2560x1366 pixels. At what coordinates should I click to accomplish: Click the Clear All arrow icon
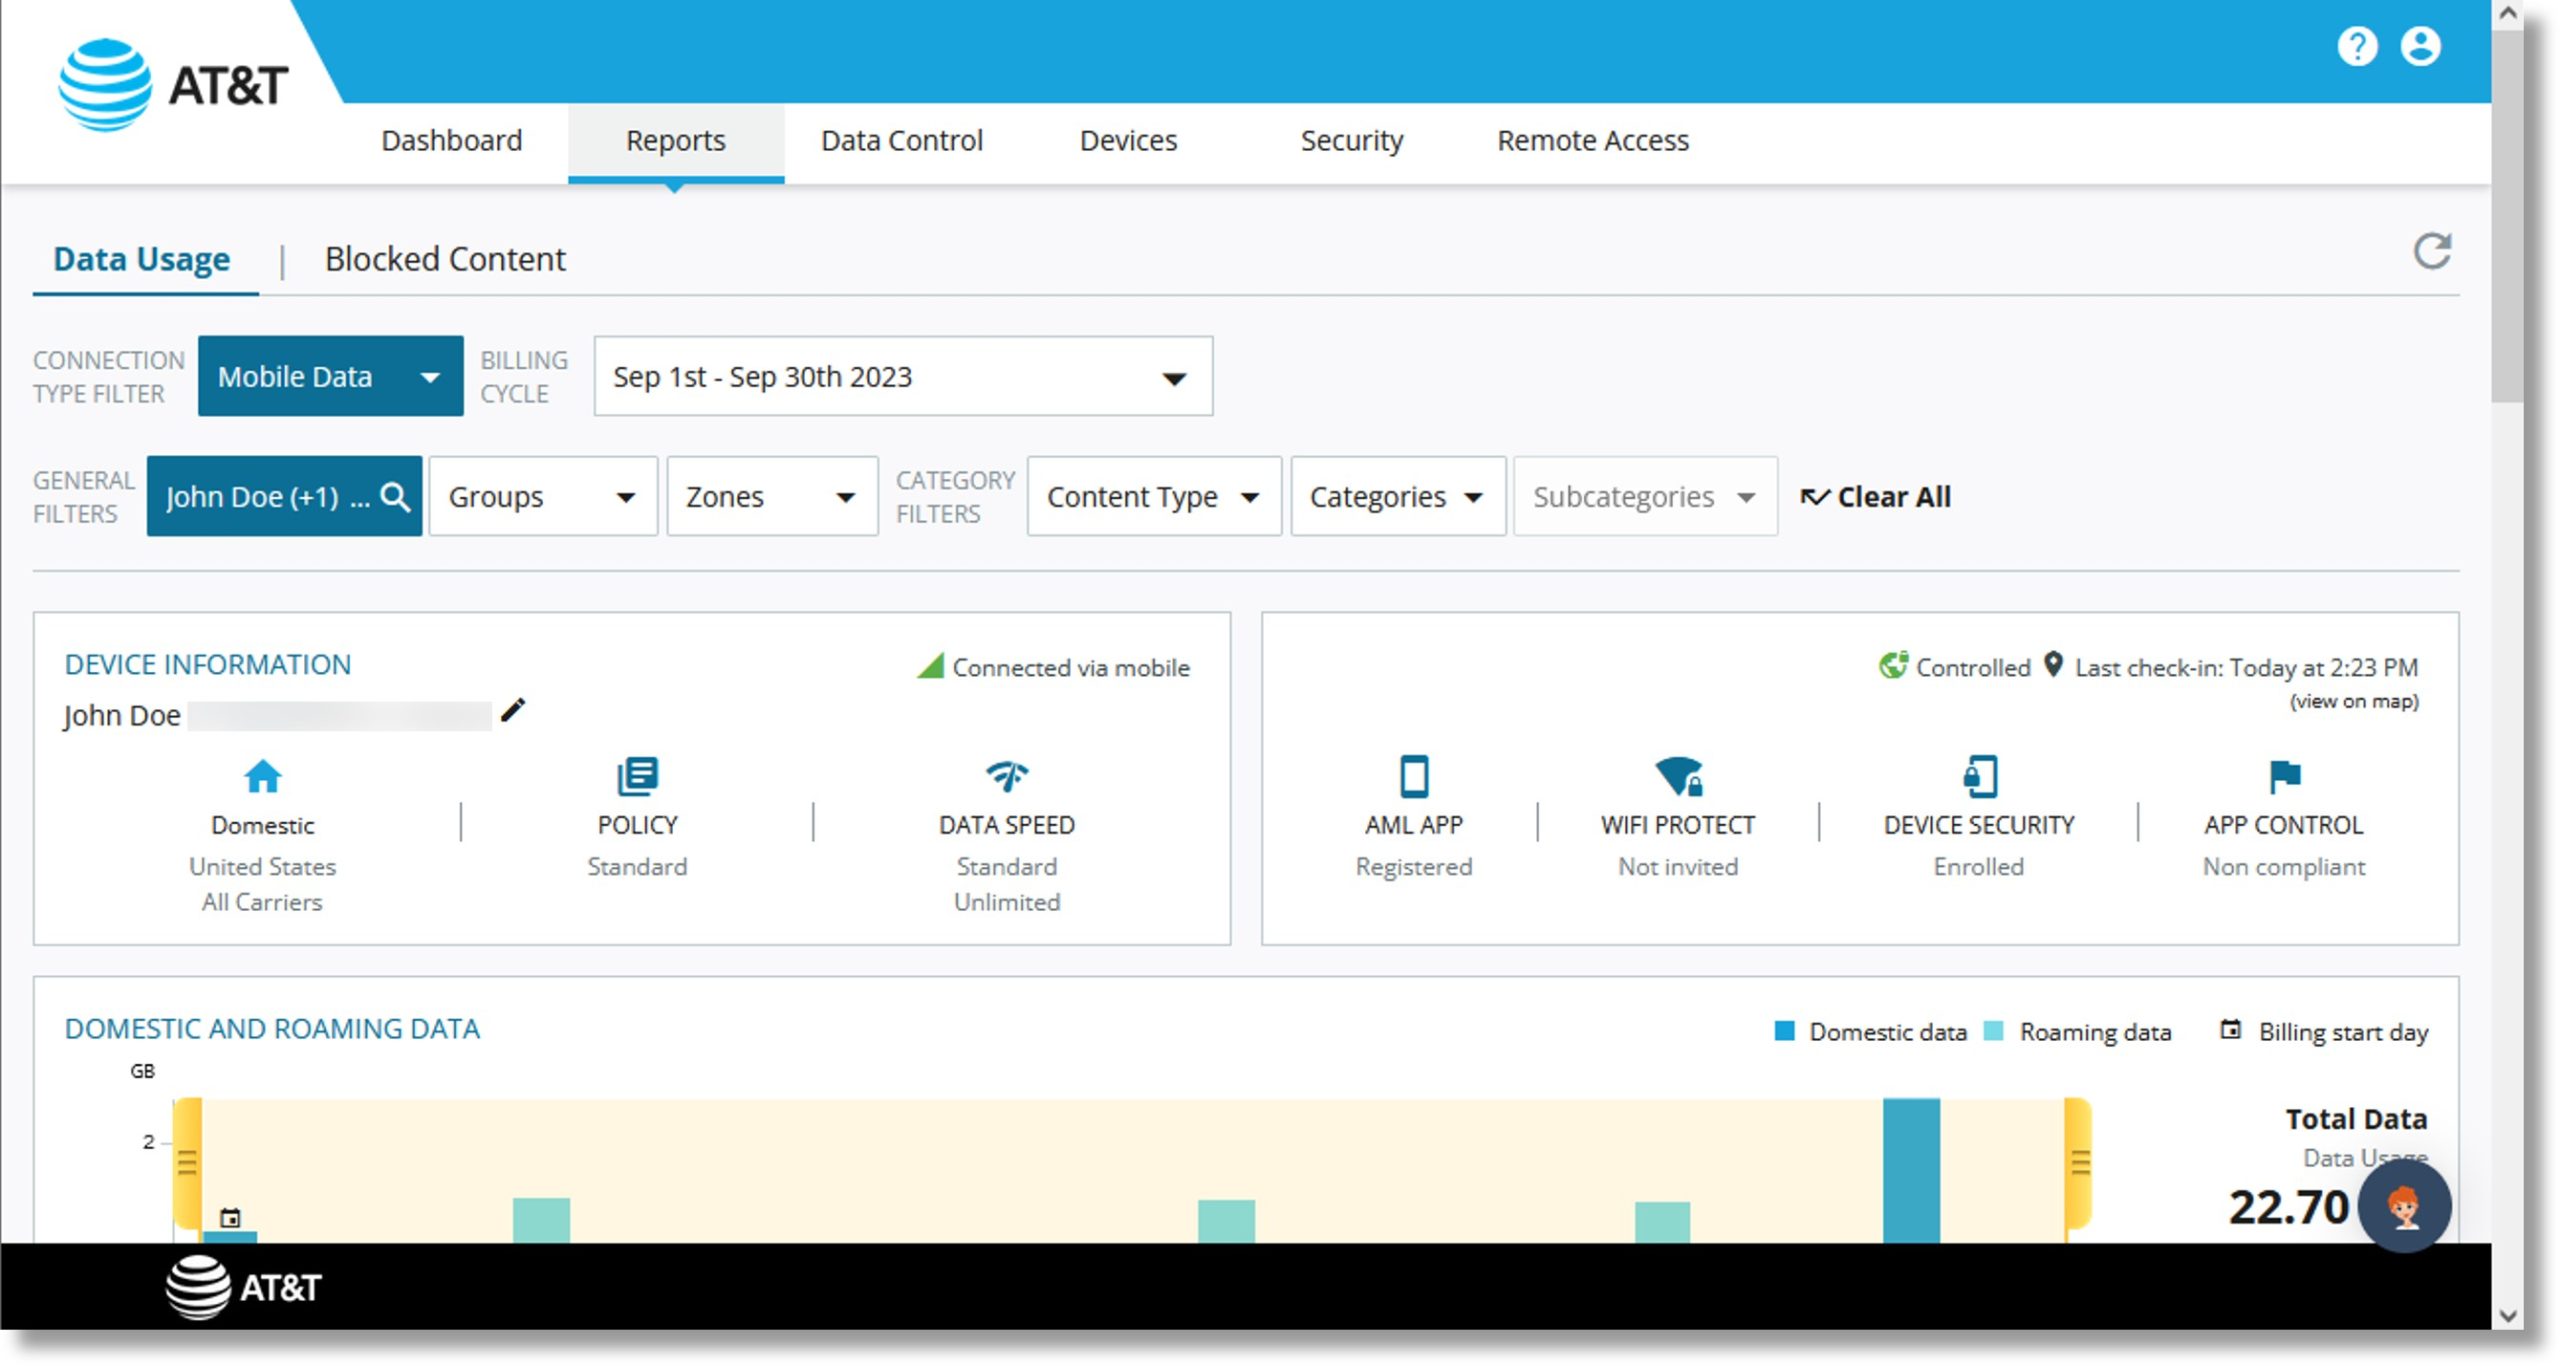tap(1814, 497)
